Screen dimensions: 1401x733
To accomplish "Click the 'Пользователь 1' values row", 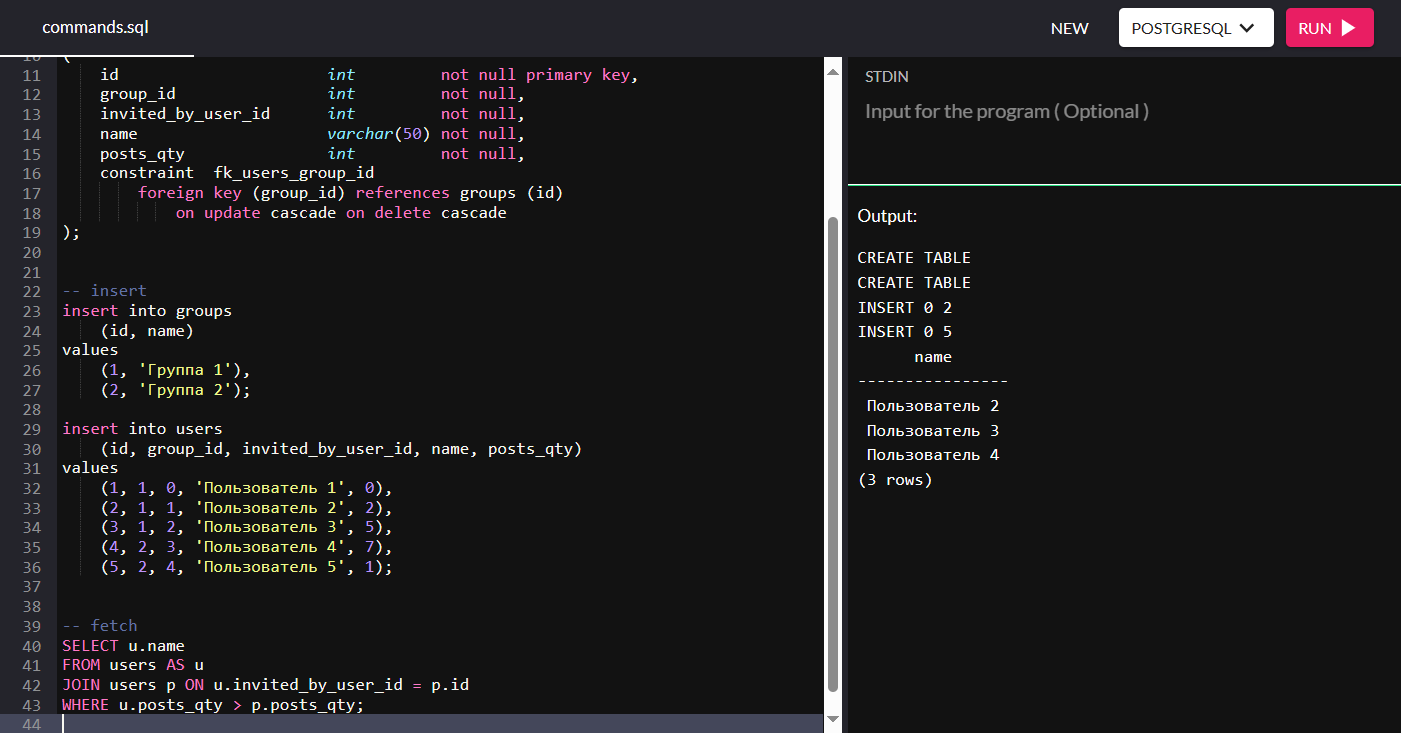I will (x=247, y=488).
